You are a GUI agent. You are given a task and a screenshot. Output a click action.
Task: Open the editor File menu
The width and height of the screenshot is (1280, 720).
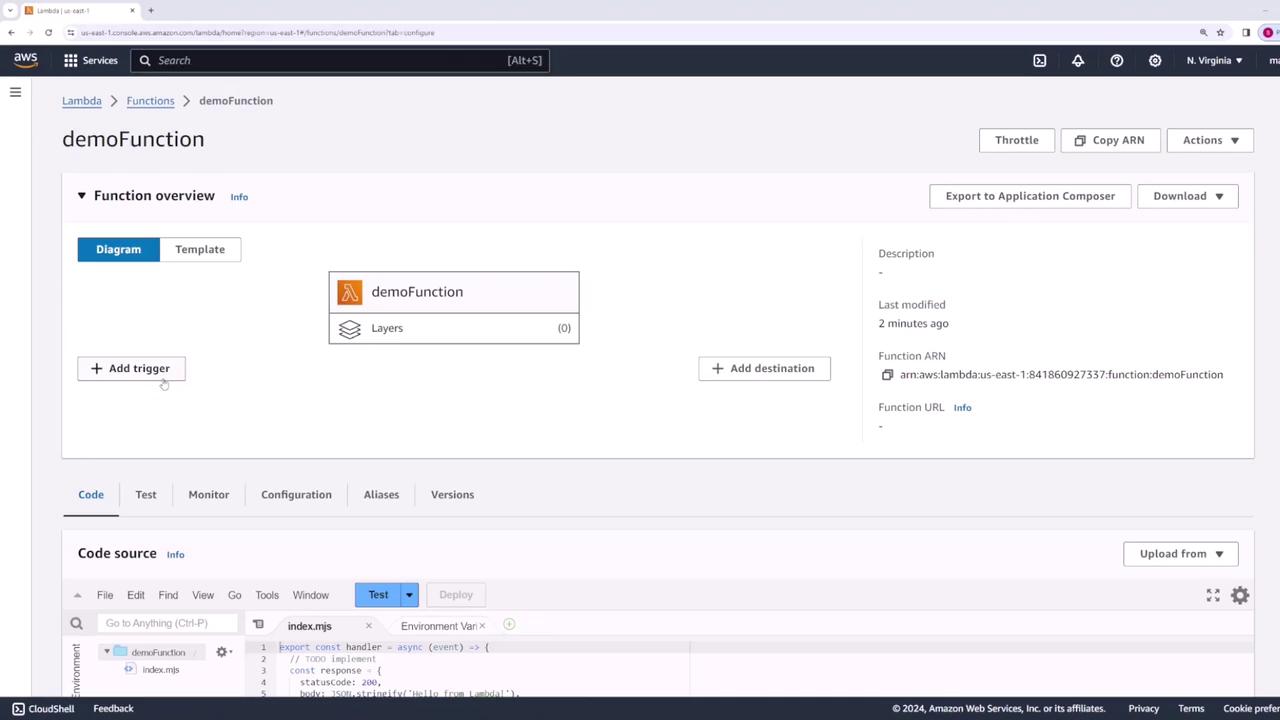tap(105, 595)
